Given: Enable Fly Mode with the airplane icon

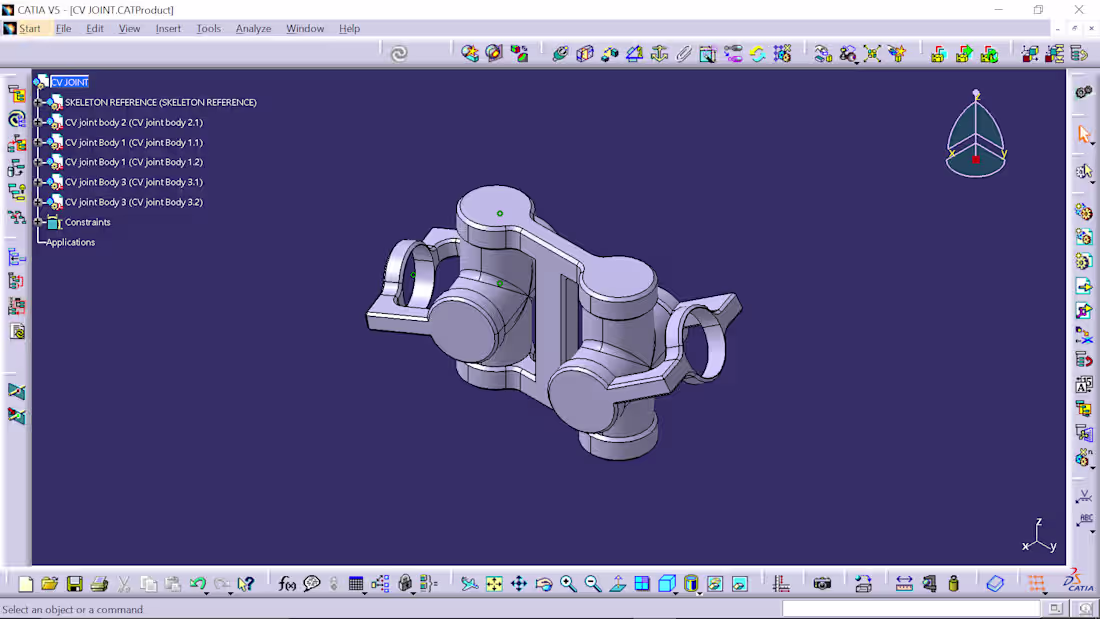Looking at the screenshot, I should (x=470, y=582).
